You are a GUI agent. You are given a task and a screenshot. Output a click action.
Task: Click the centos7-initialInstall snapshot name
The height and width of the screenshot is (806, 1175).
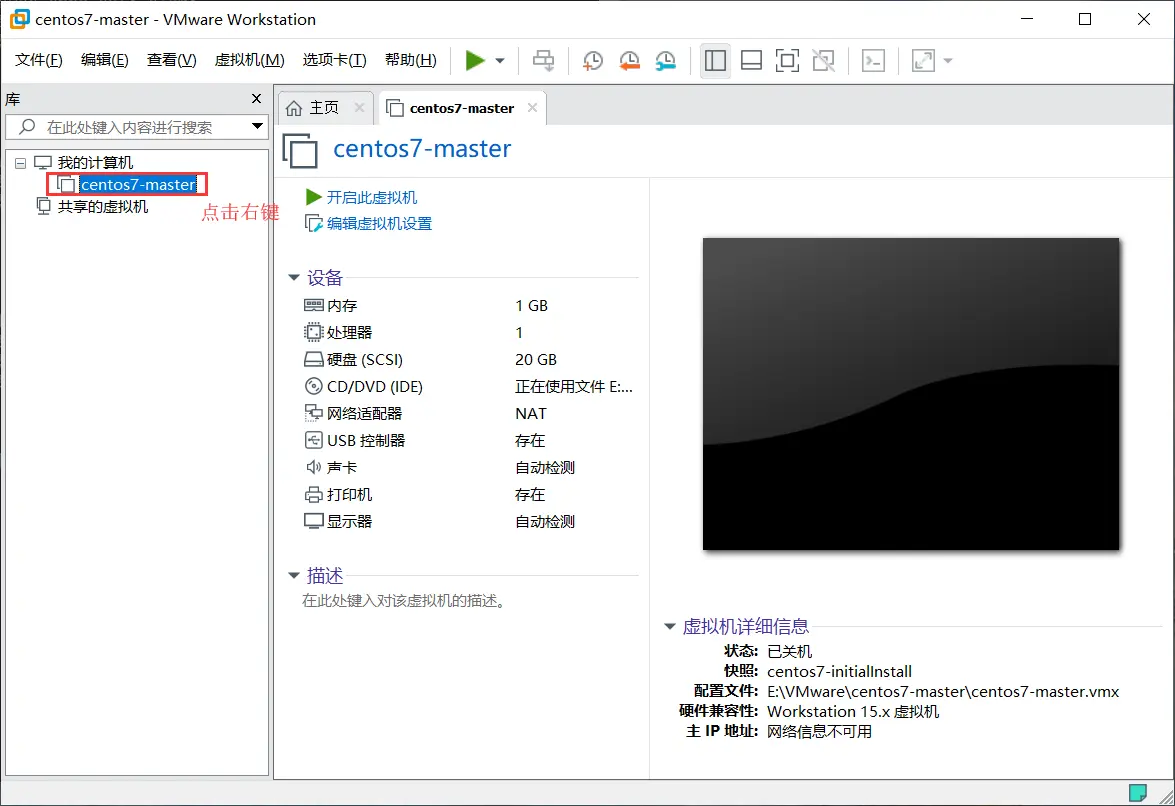click(x=839, y=671)
